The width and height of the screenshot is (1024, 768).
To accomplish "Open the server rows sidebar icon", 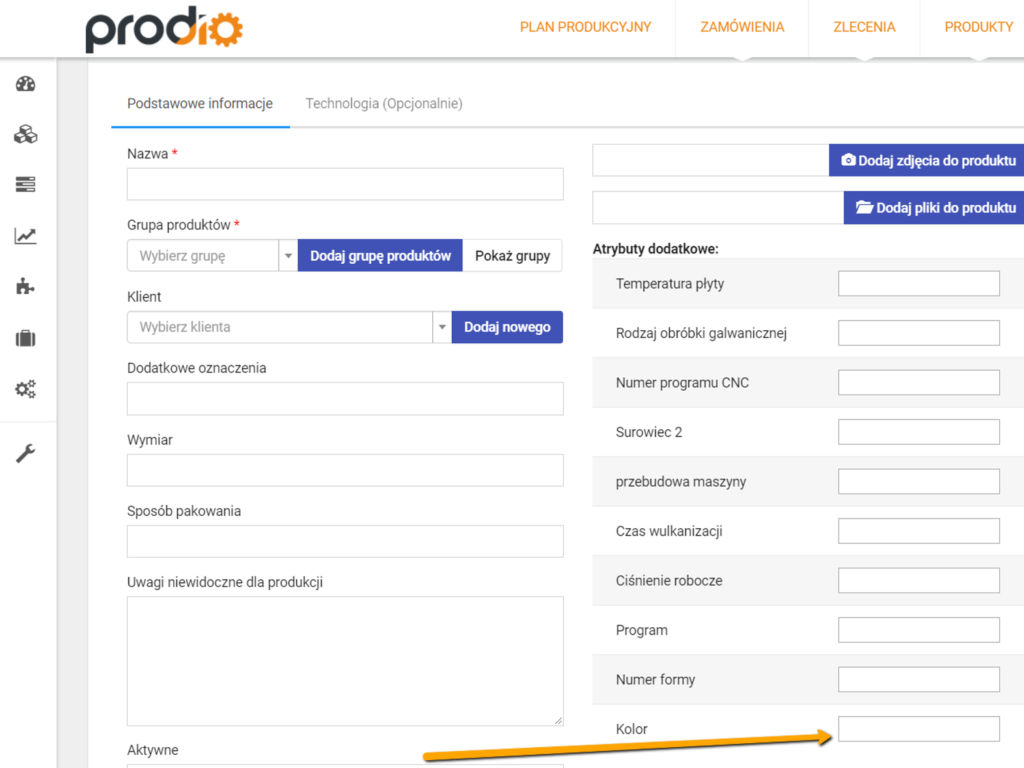I will (x=25, y=184).
